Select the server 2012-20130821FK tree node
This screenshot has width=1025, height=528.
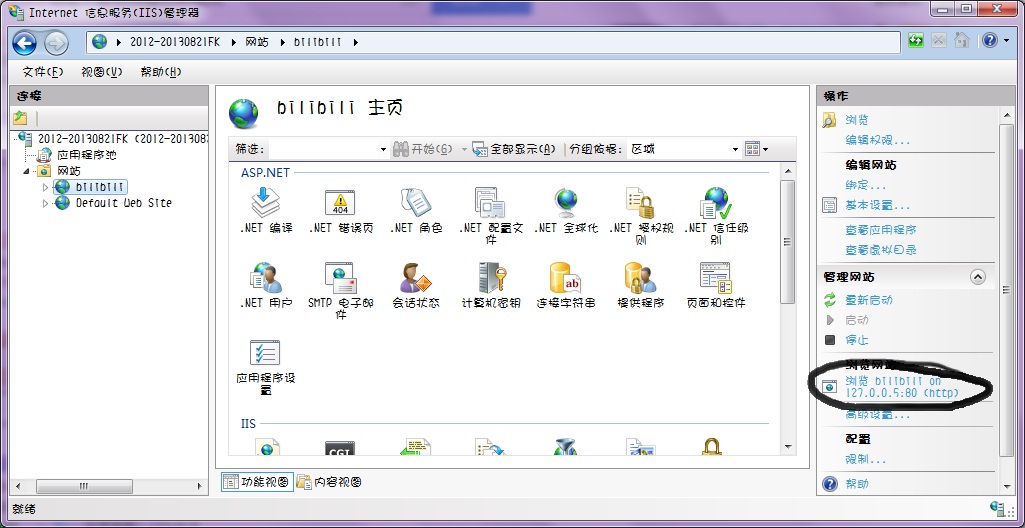123,139
